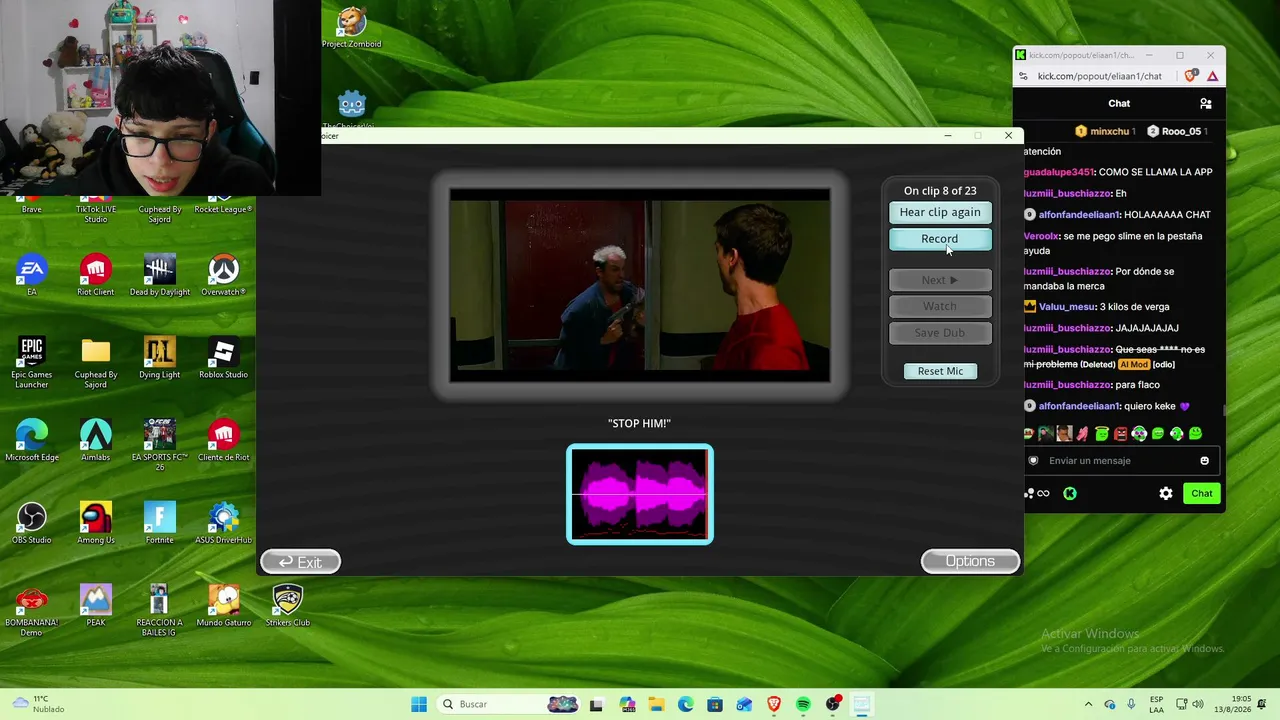This screenshot has height=720, width=1280.
Task: Launch the Riot Client shortcut
Action: pos(95,275)
